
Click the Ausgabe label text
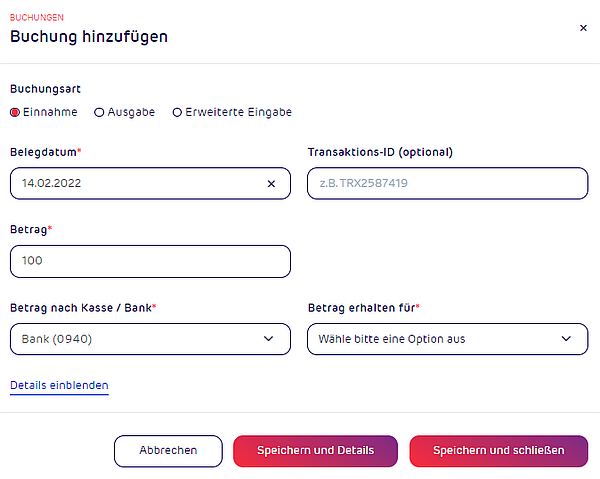click(x=131, y=112)
